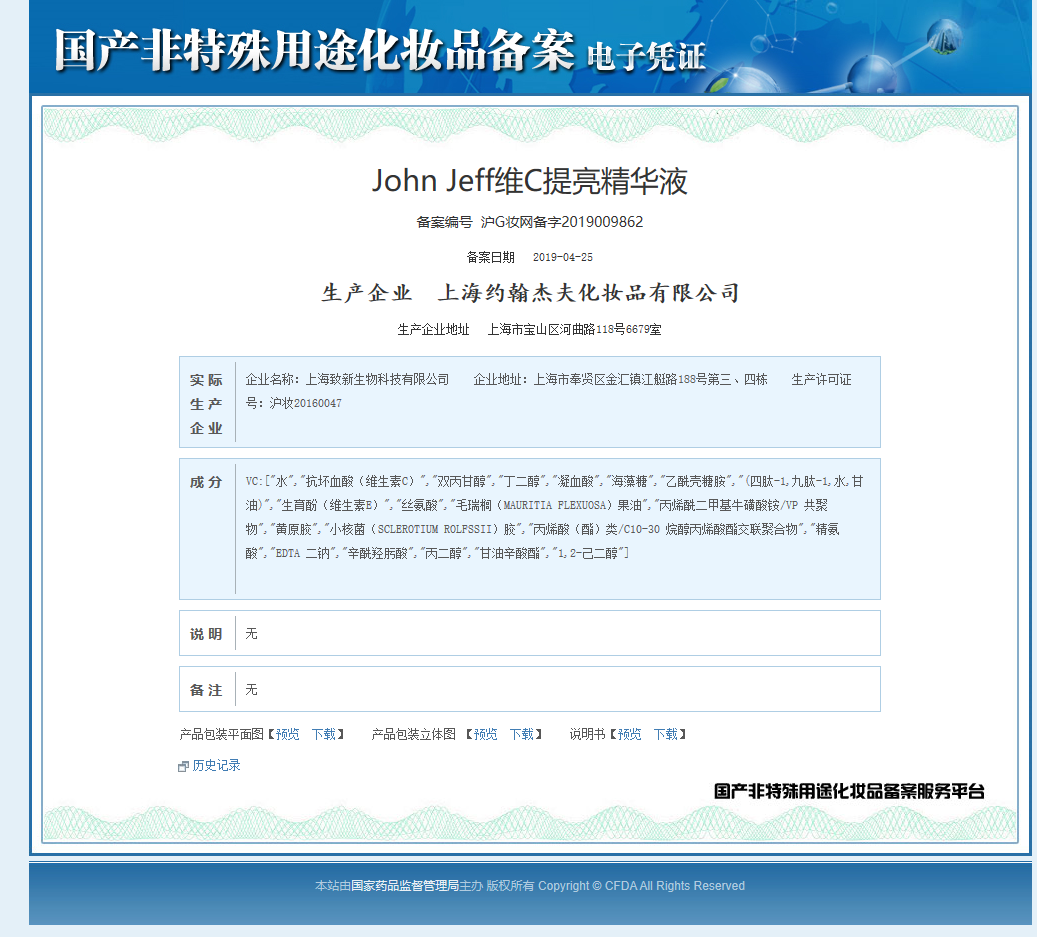
Task: Open the 历史记录 link
Action: click(x=216, y=765)
